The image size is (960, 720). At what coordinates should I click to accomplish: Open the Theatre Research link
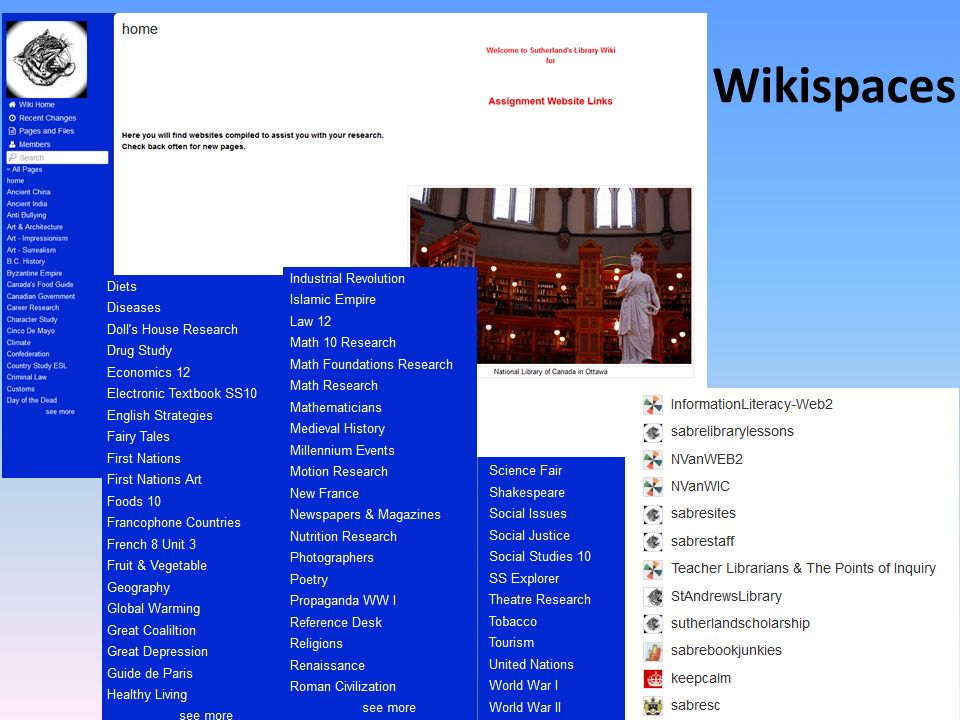[539, 600]
